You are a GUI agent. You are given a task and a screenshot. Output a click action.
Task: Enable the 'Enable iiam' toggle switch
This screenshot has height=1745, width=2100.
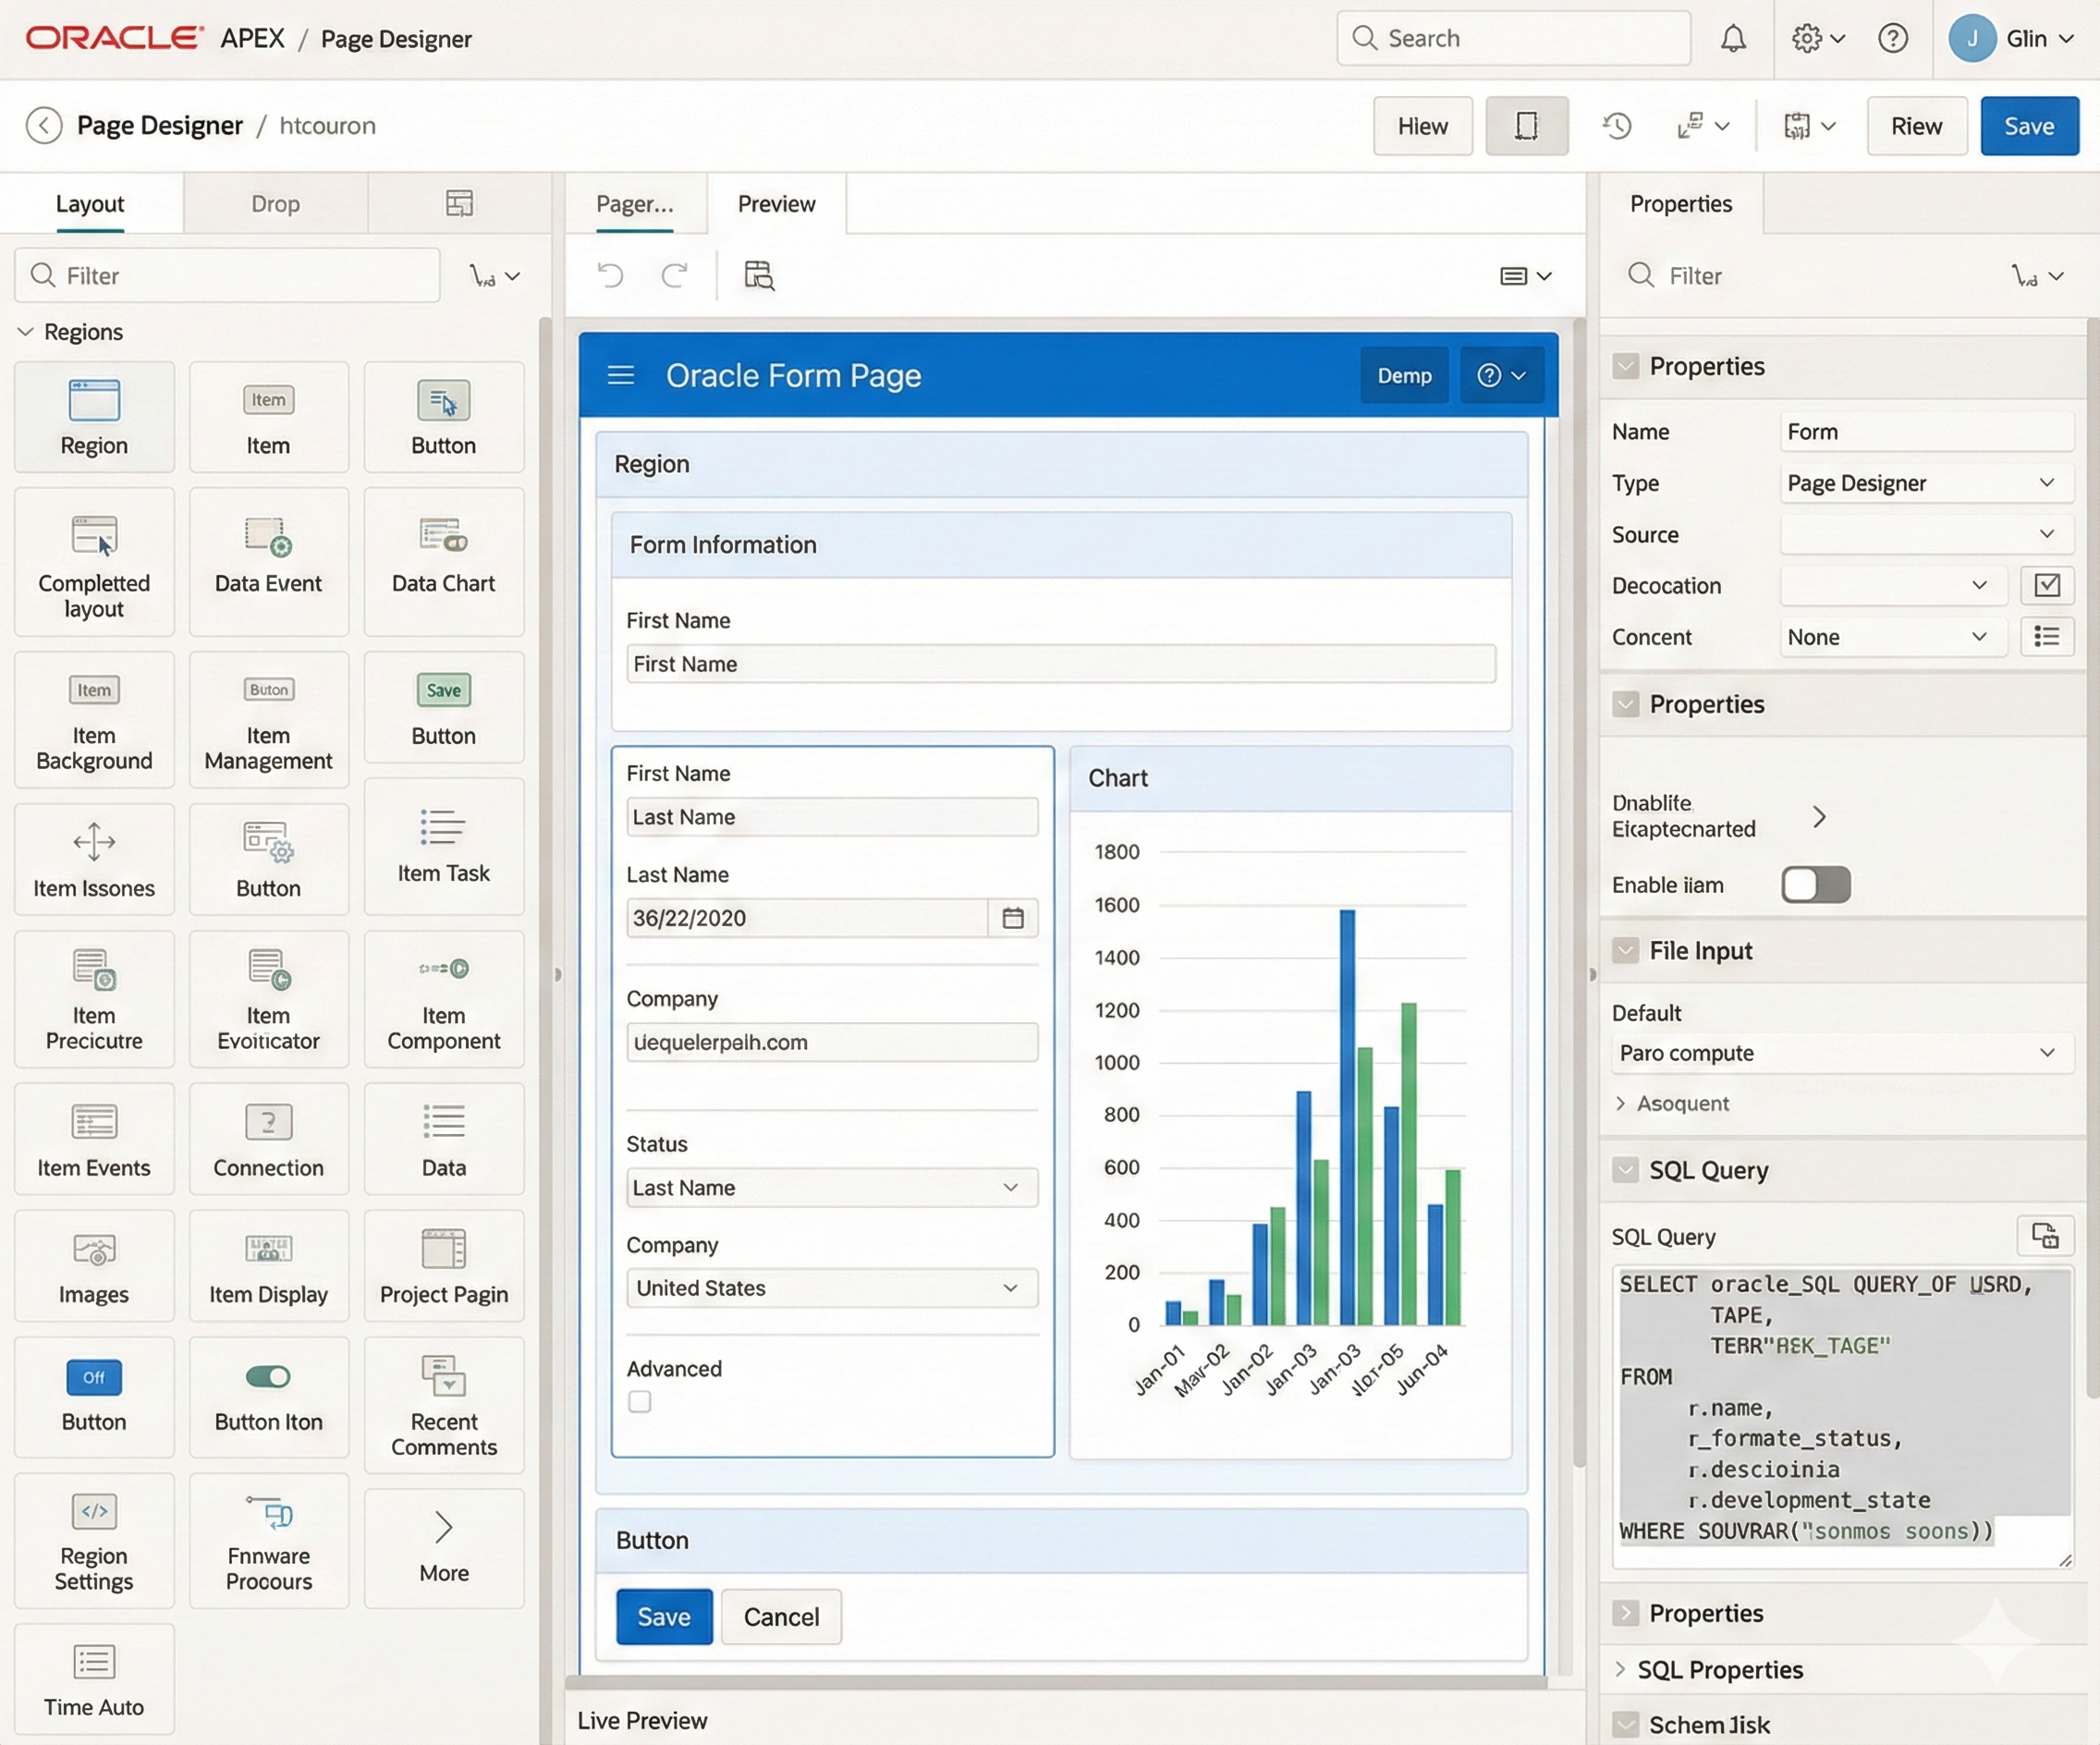tap(1814, 884)
